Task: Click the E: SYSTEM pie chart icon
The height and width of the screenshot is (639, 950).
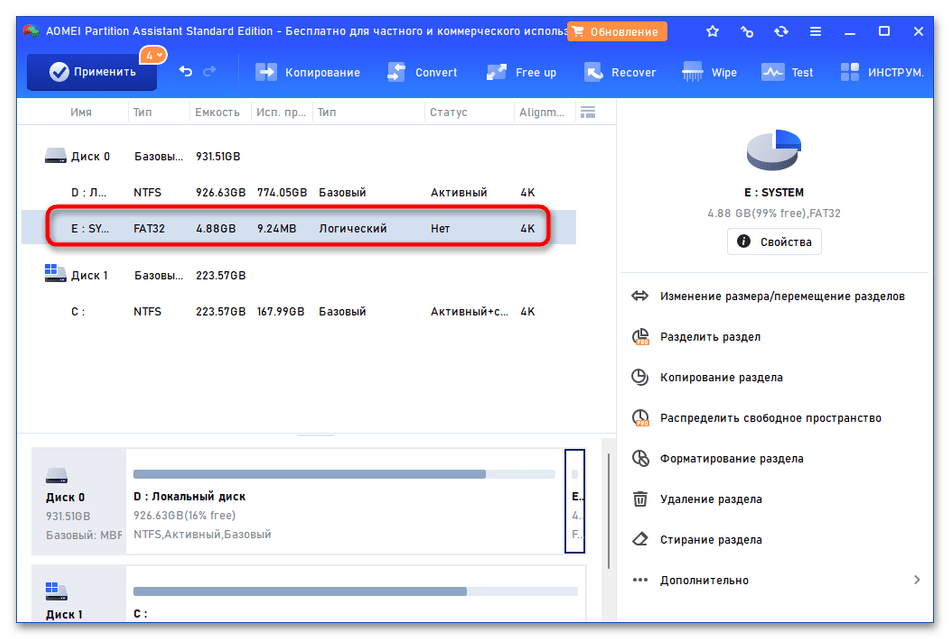Action: 773,149
